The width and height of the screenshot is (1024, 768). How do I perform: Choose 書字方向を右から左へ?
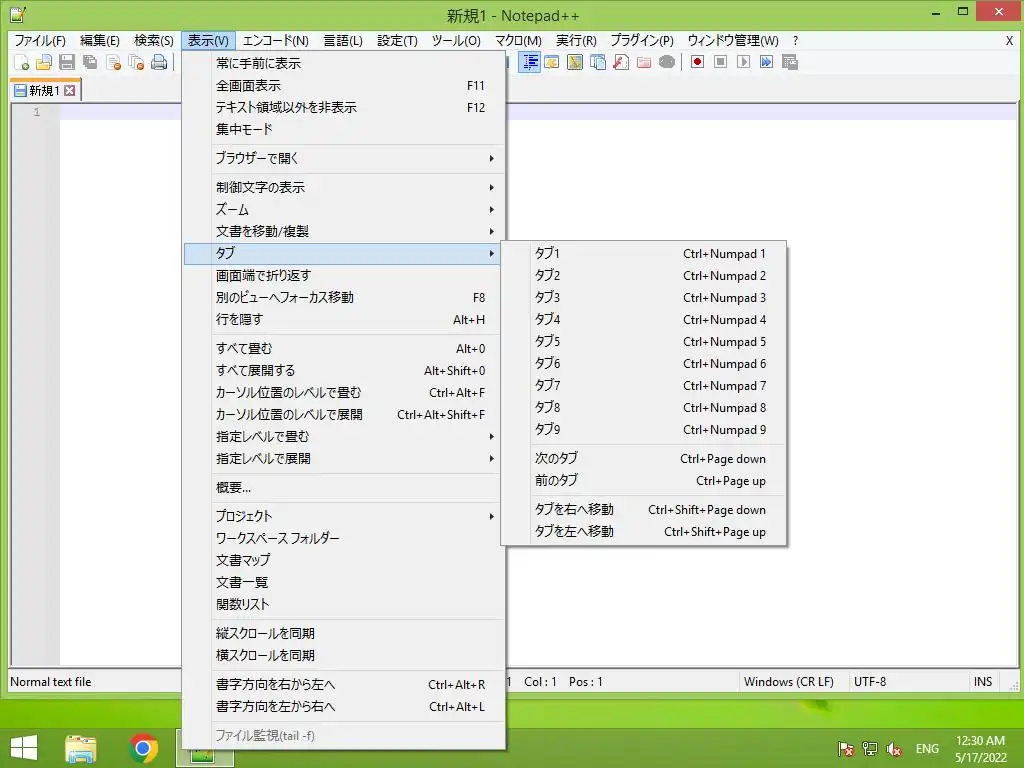344,684
